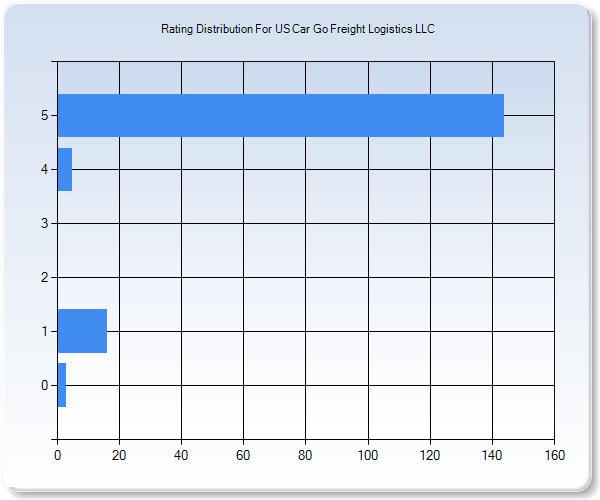Viewport: 600px width, 500px height.
Task: Click the vertical axis label 4
Action: 44,170
